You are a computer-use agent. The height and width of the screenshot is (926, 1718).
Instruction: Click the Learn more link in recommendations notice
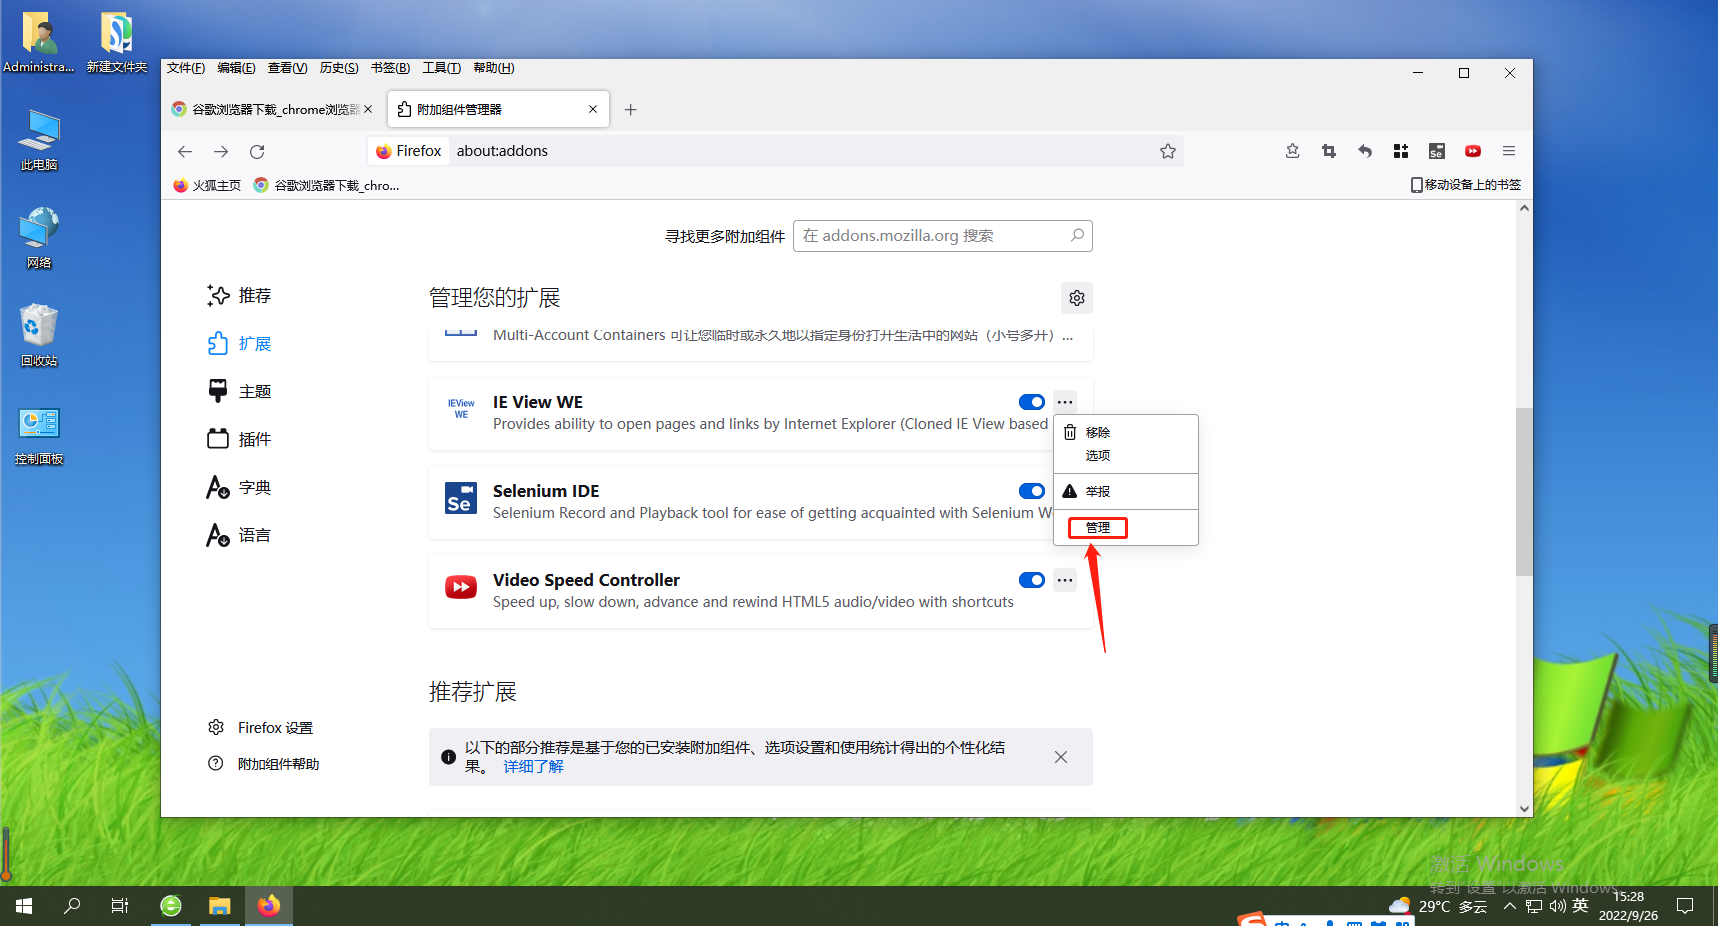point(533,767)
